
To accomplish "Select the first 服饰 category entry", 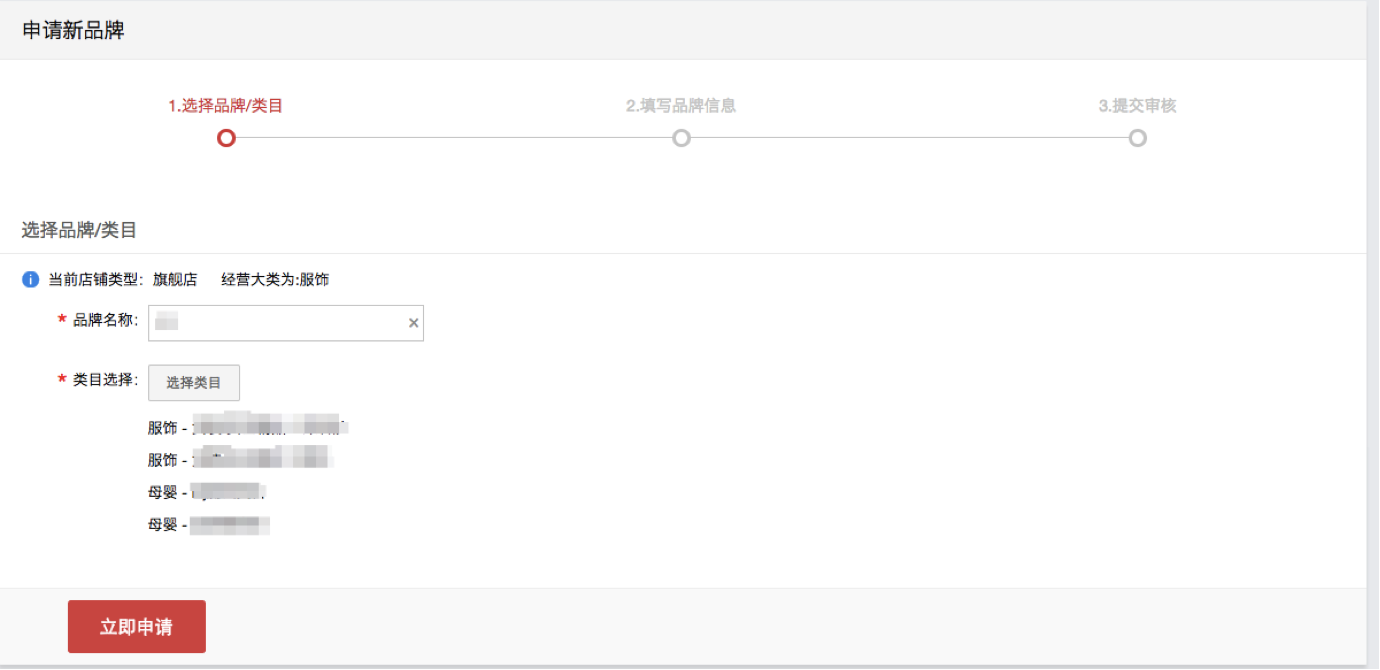I will coord(247,427).
